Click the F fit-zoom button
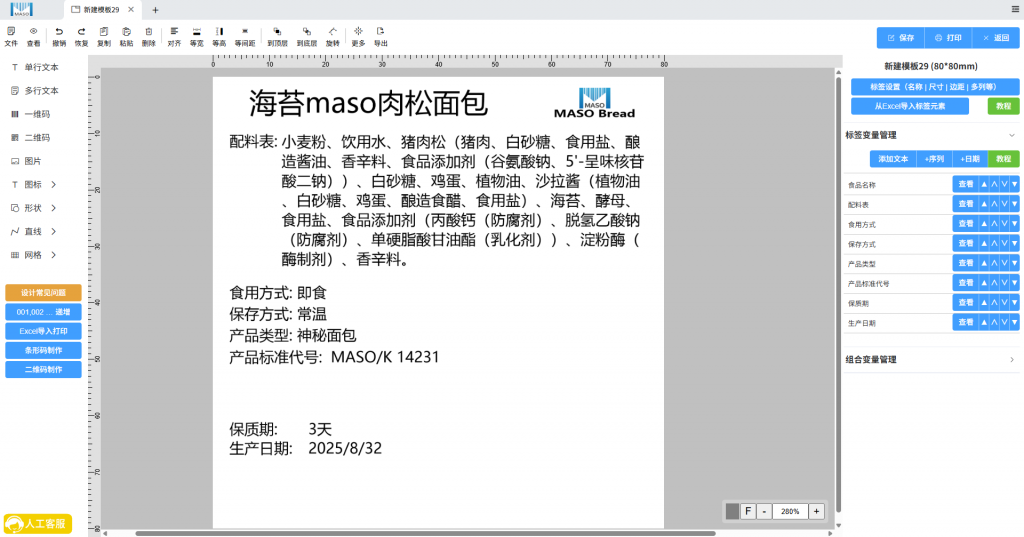This screenshot has height=537, width=1024. click(748, 512)
